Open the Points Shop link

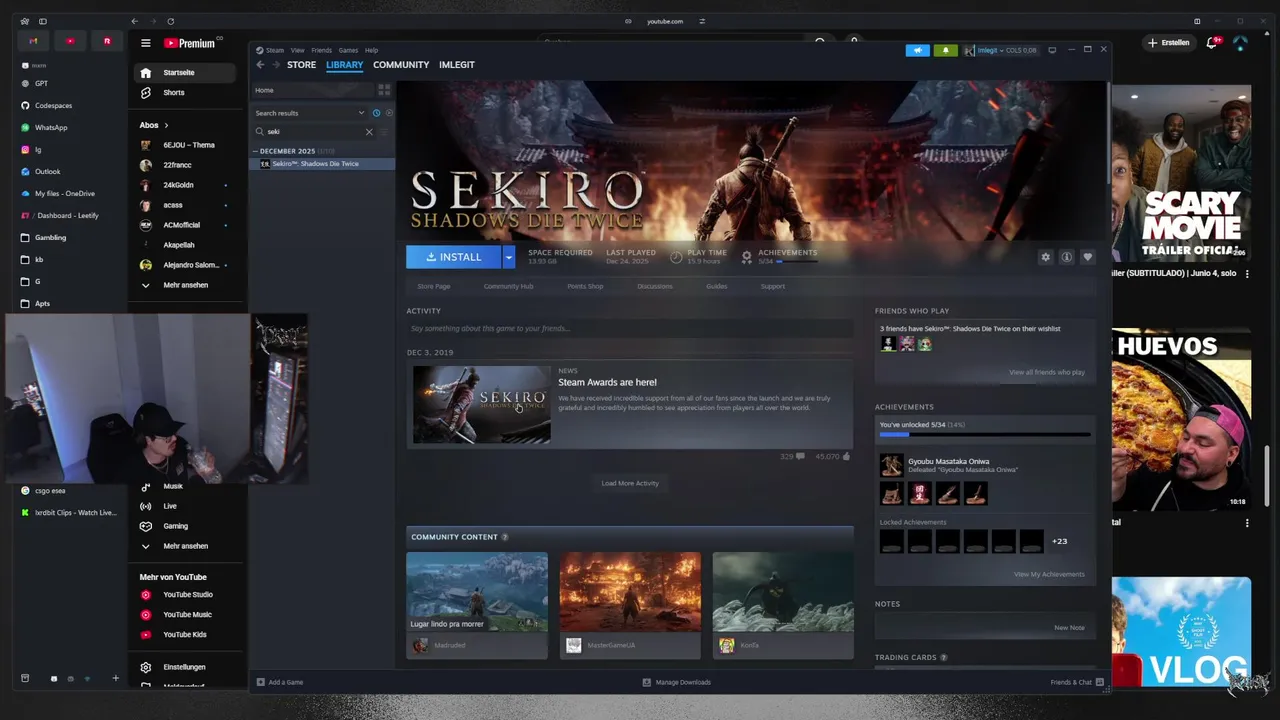coord(585,286)
